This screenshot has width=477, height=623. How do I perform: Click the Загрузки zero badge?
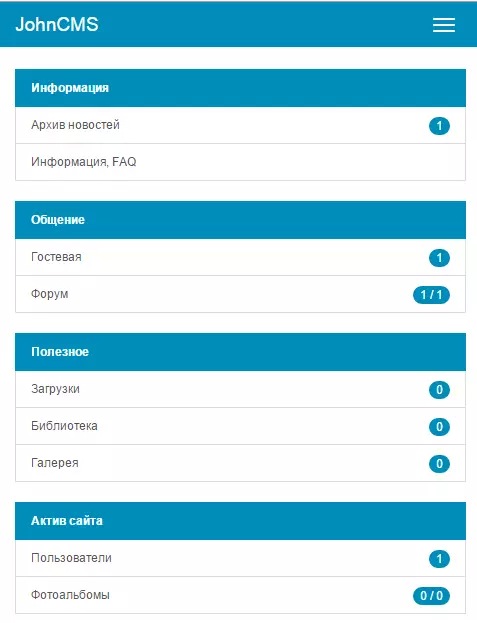pyautogui.click(x=439, y=390)
